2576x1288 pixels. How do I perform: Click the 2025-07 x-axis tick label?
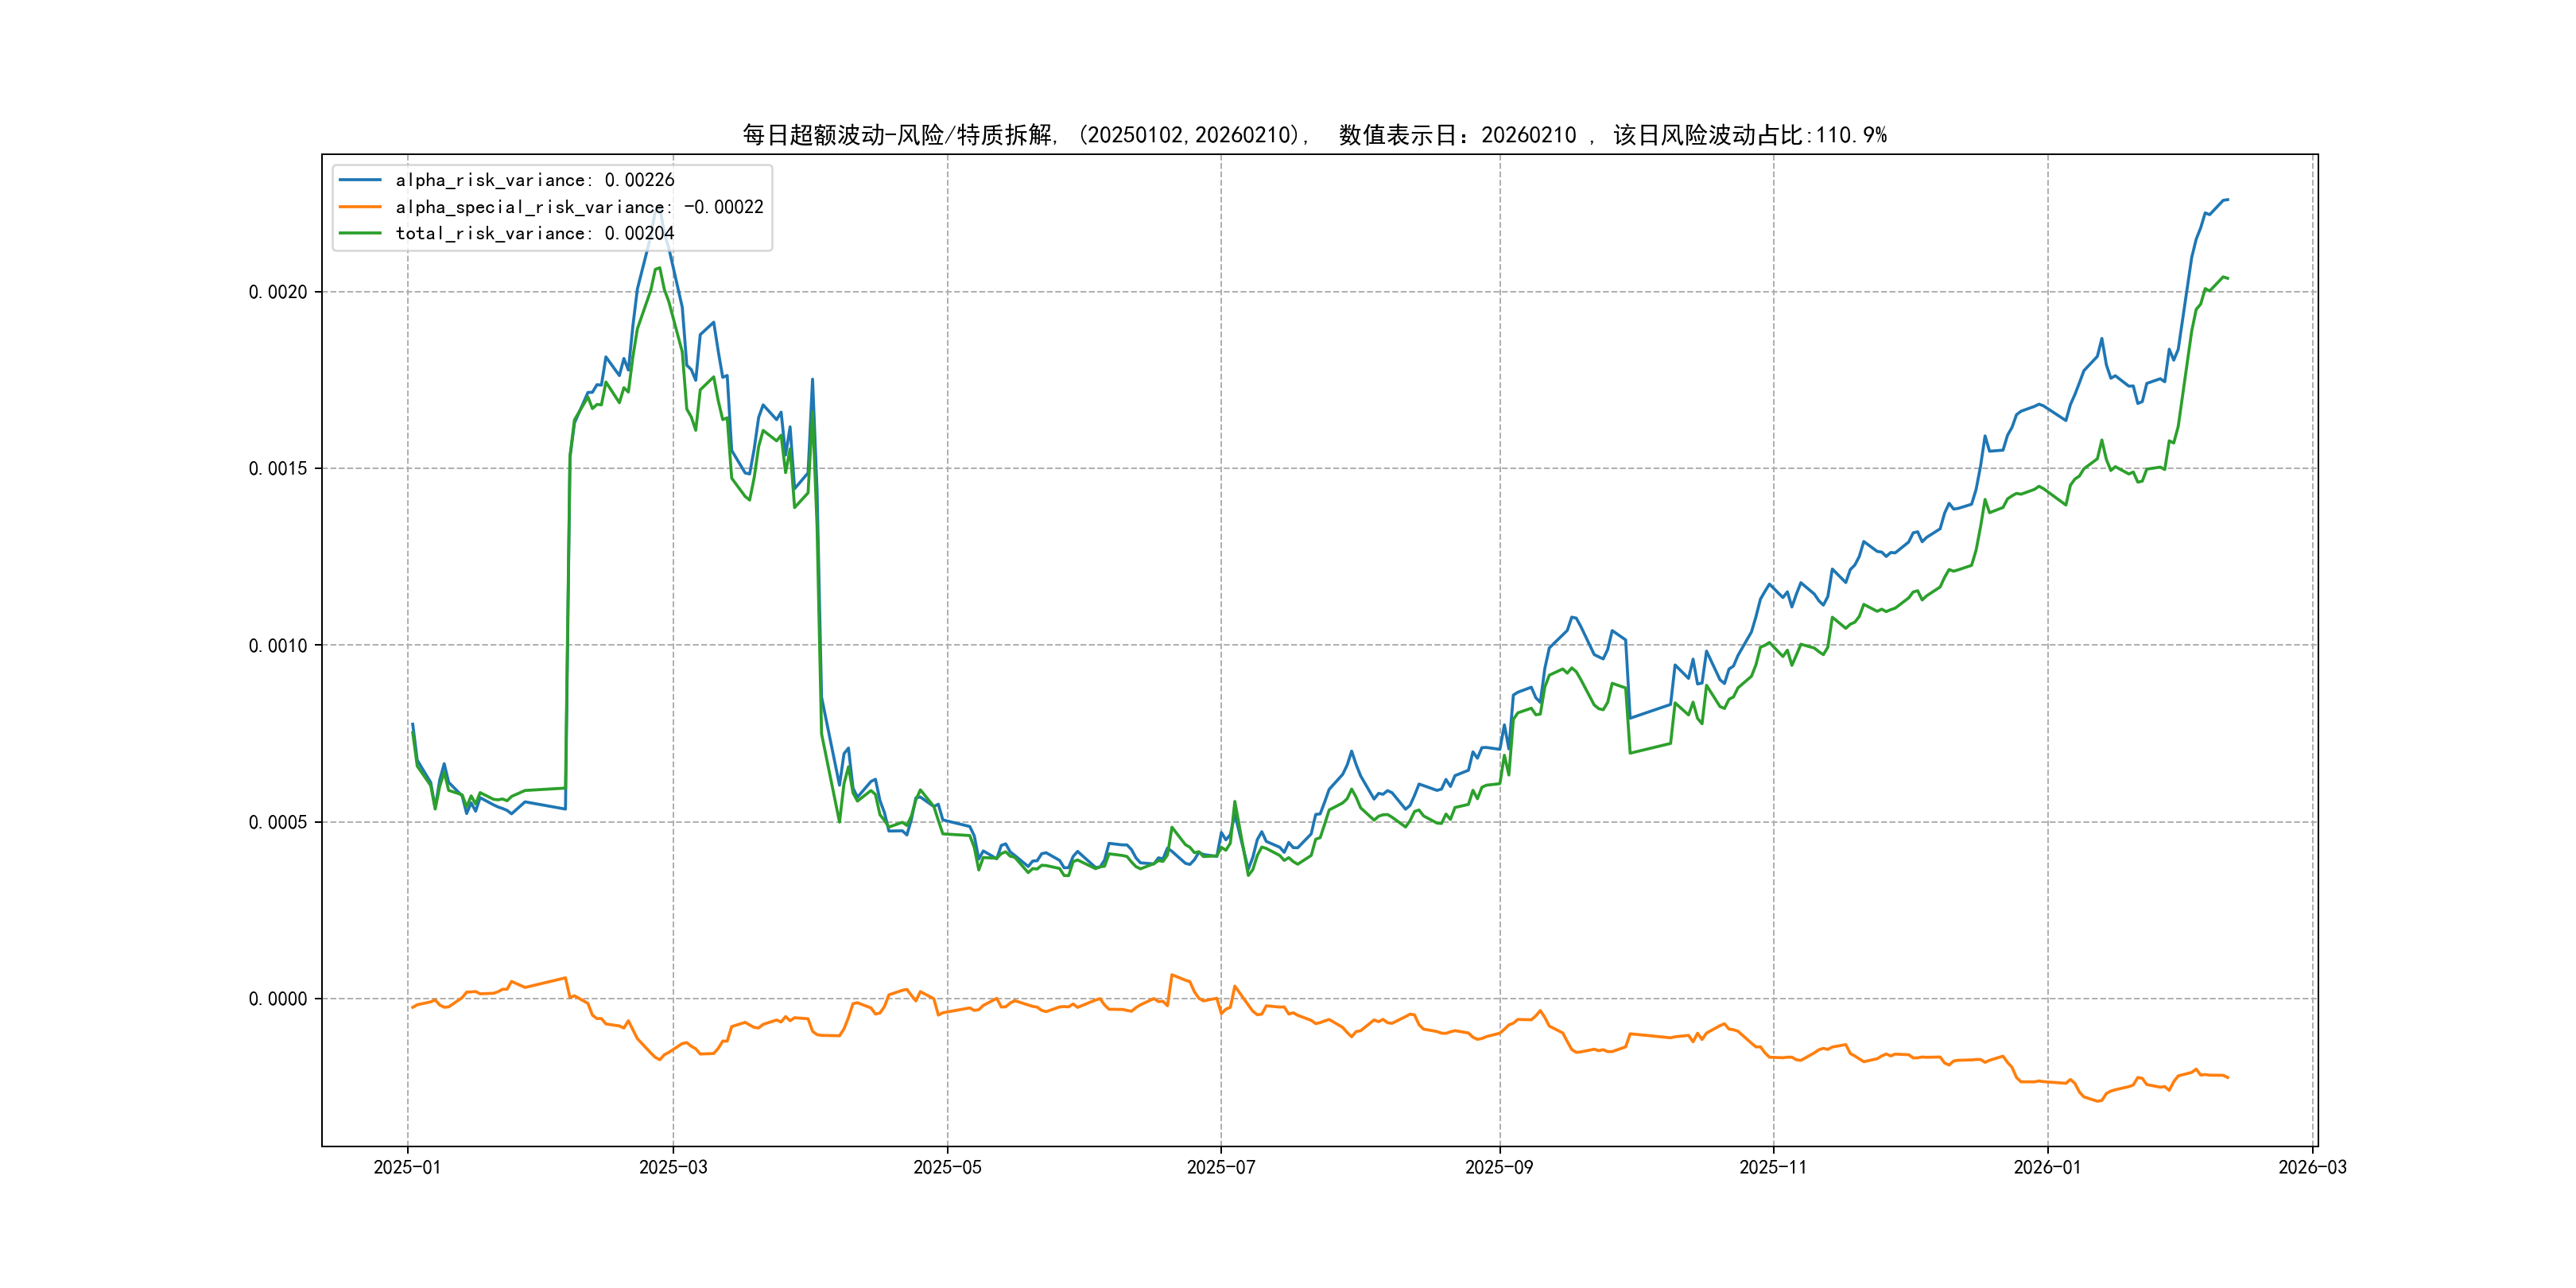1220,1167
